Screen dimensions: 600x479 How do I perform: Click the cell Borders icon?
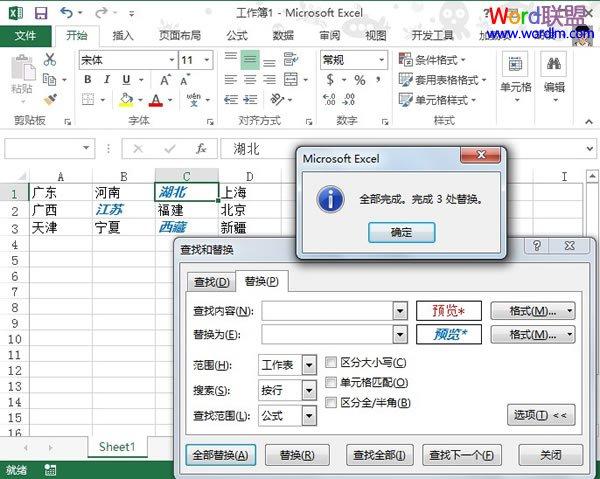(x=88, y=100)
